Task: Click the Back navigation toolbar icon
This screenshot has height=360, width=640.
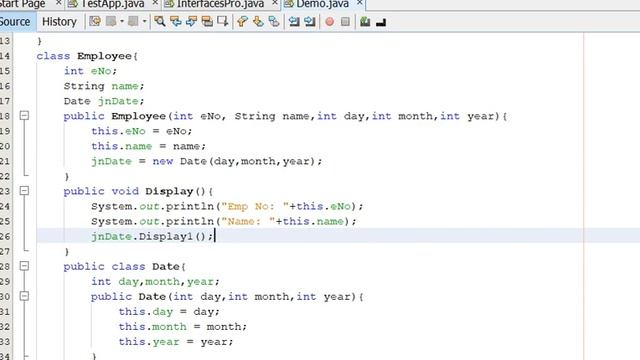Action: [x=111, y=21]
